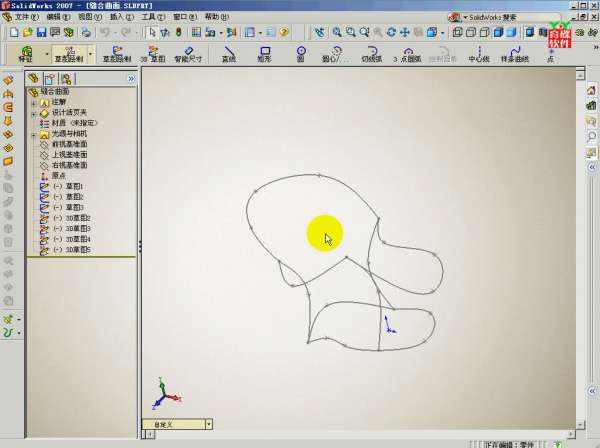Expand task pane with left chevrons

click(x=592, y=167)
